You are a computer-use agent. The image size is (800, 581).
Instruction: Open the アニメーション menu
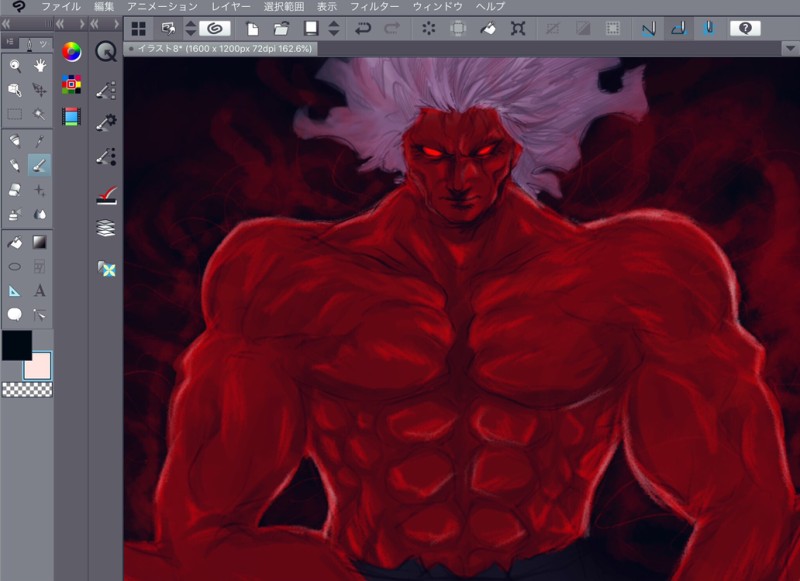click(x=162, y=7)
